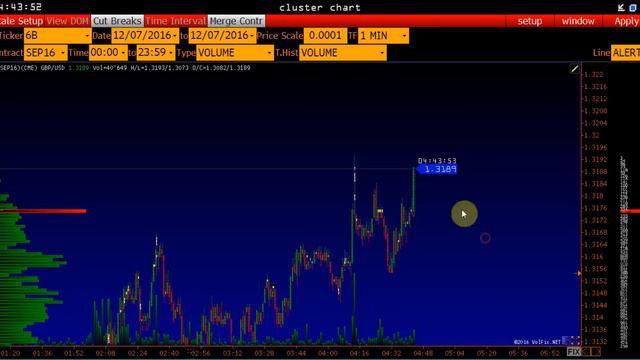This screenshot has height=360, width=640.
Task: Open the window menu
Action: pyautogui.click(x=578, y=21)
